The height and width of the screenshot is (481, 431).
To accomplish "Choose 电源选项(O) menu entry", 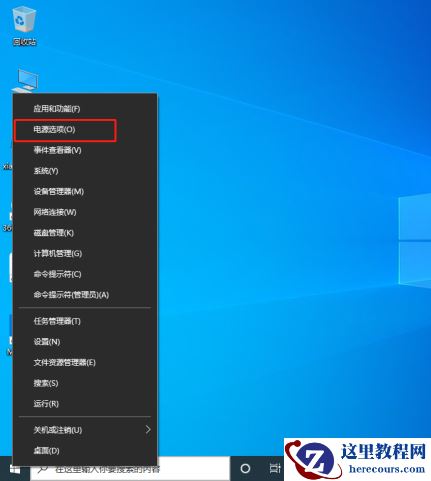I will point(85,129).
